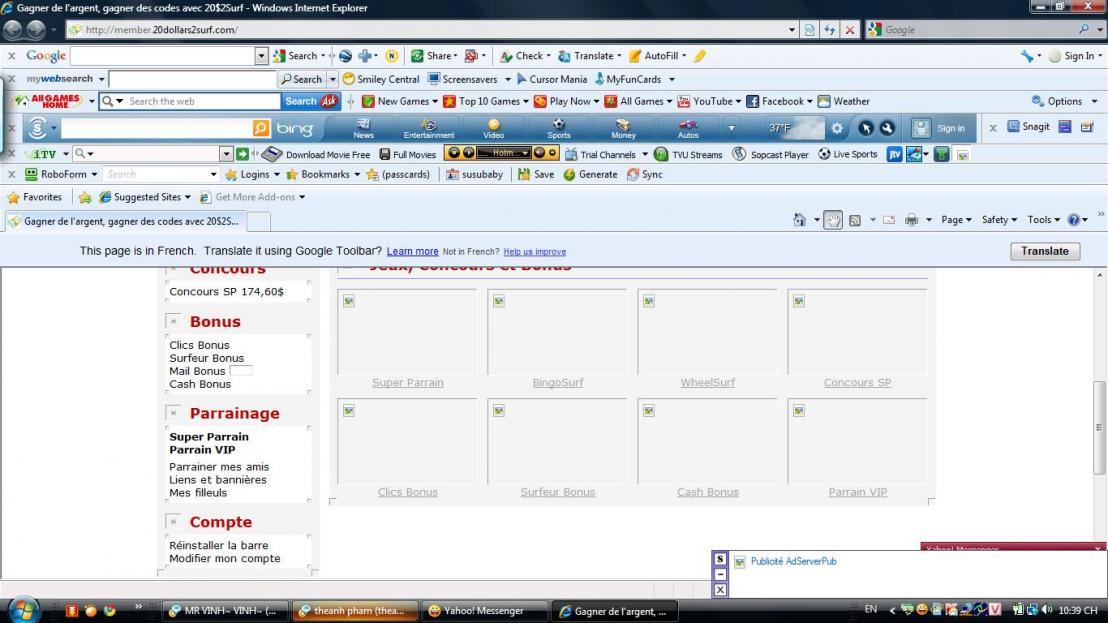Click the IE feeds icon
The width and height of the screenshot is (1108, 623).
click(x=855, y=220)
